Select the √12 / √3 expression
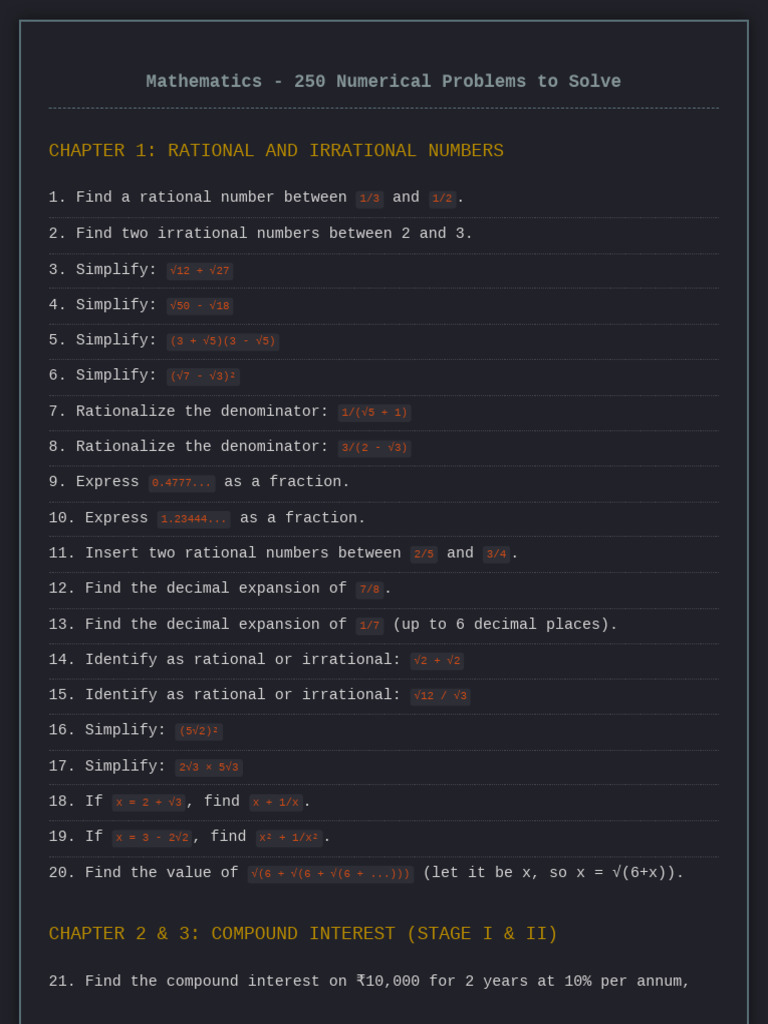The height and width of the screenshot is (1024, 768). [x=440, y=696]
